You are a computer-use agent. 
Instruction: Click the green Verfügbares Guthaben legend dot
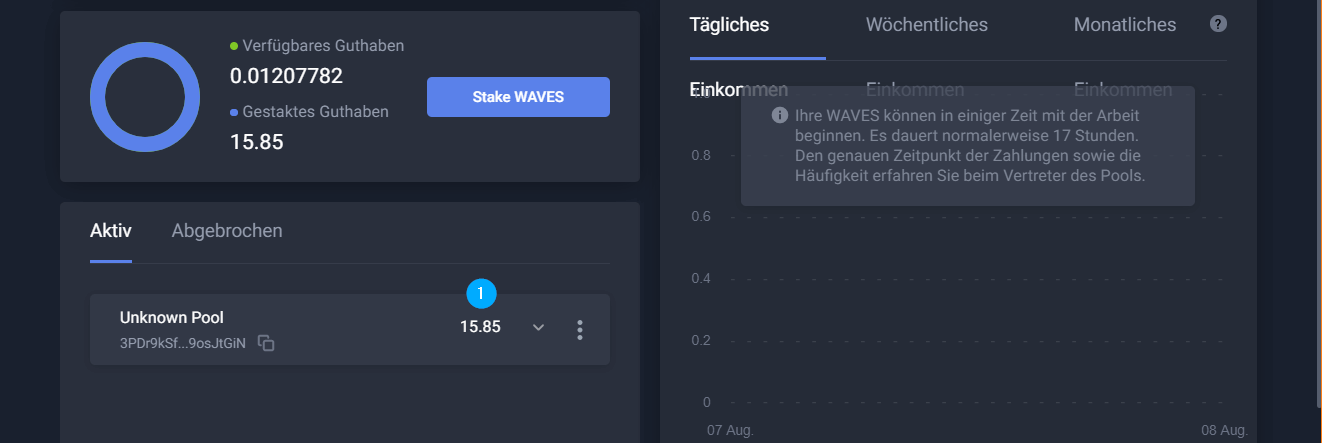click(234, 46)
